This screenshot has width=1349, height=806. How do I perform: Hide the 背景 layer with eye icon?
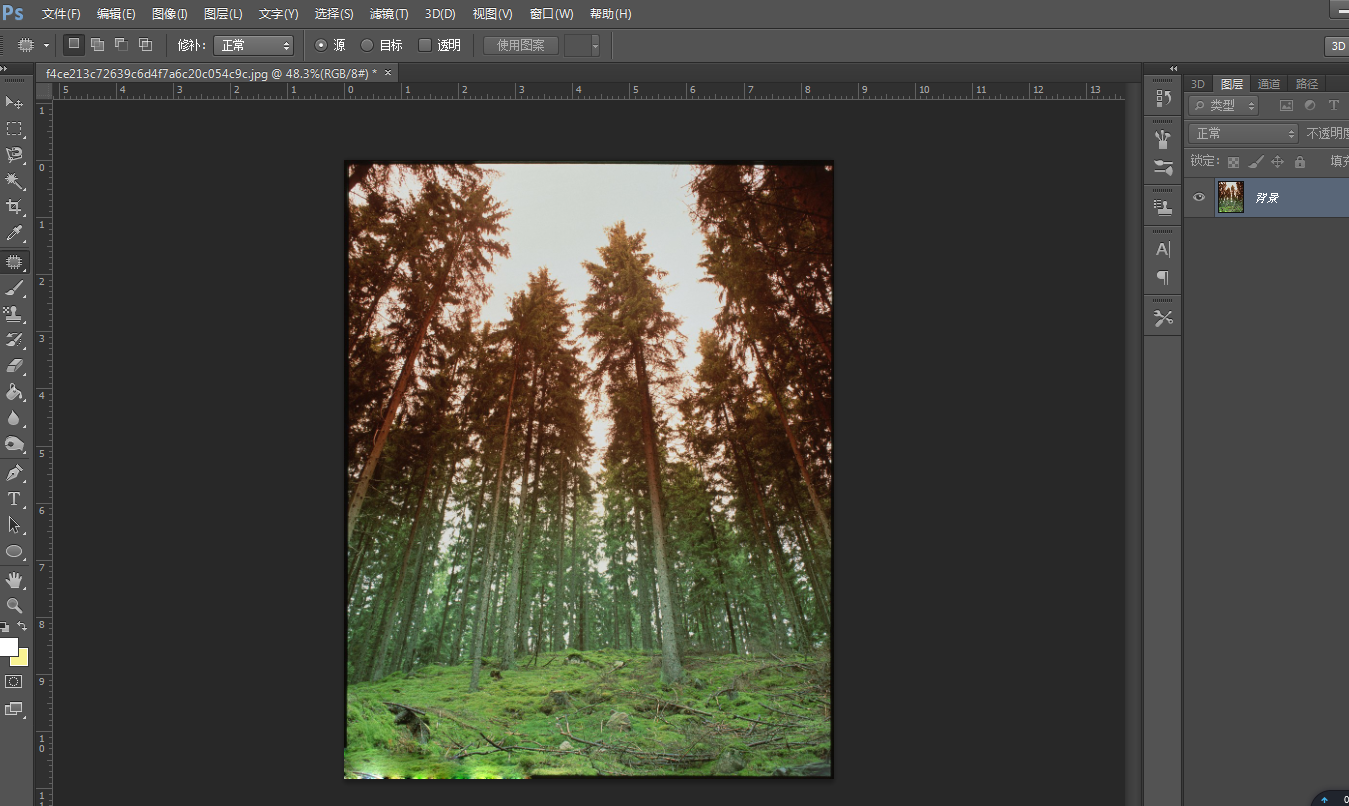[1199, 197]
